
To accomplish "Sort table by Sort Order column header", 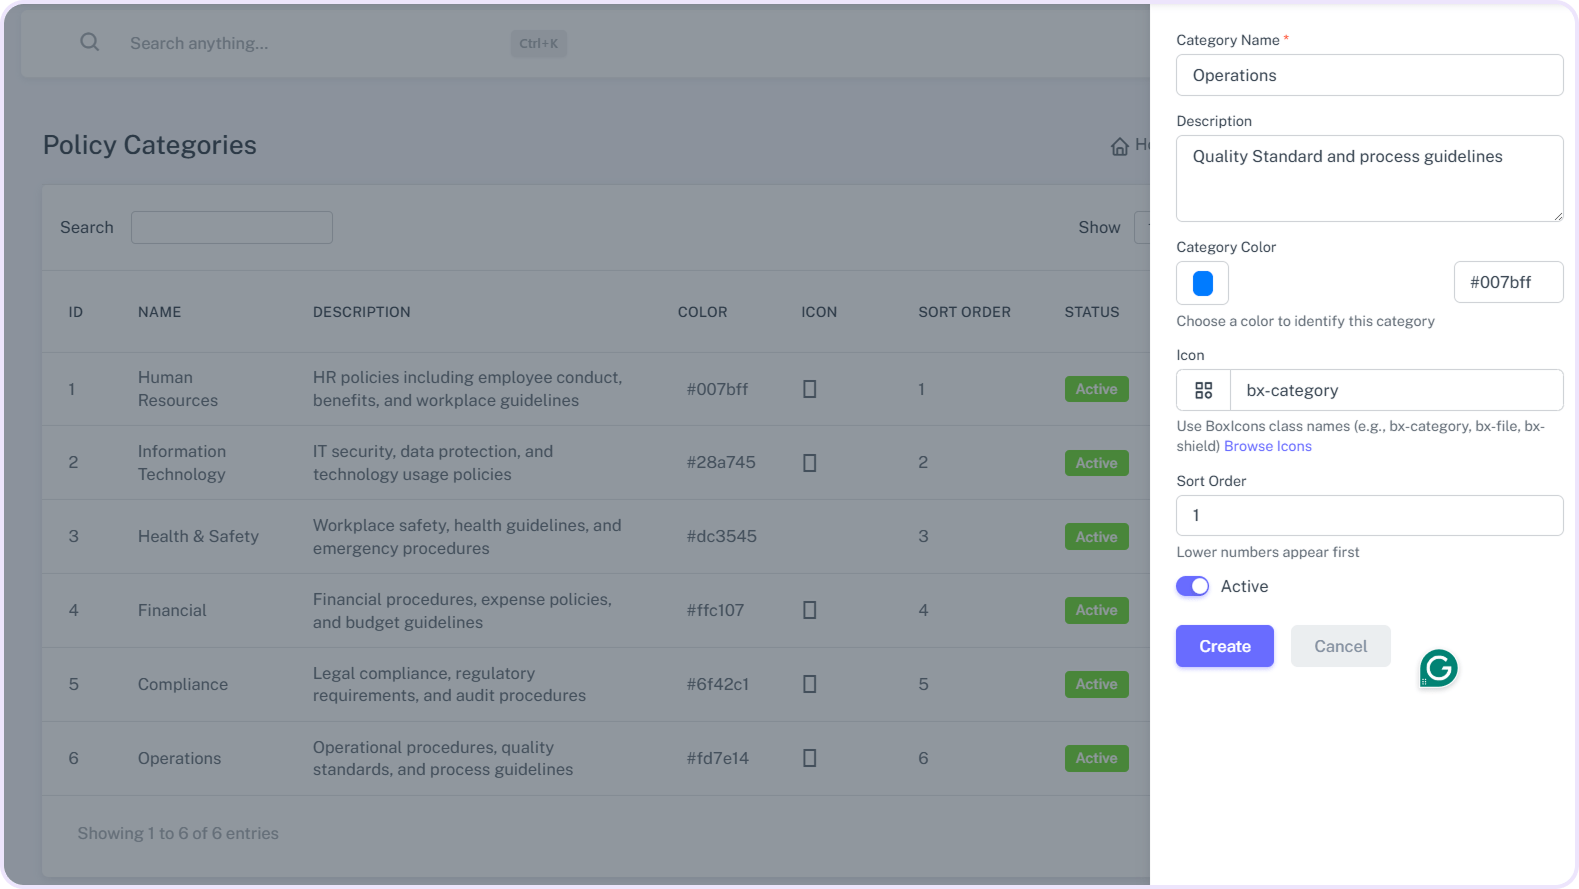I will 964,312.
